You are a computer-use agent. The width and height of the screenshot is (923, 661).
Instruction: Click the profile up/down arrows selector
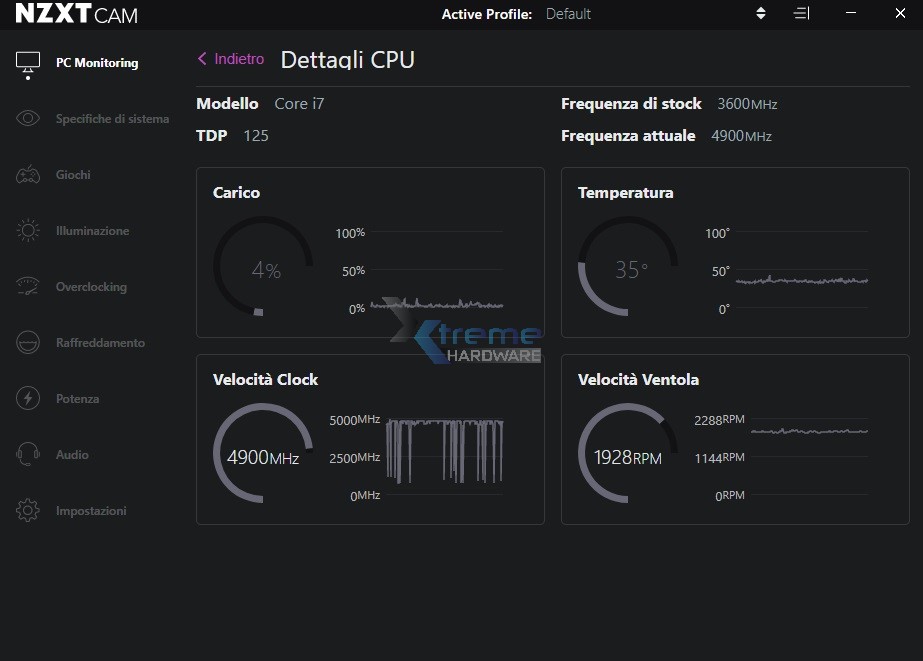click(x=760, y=14)
